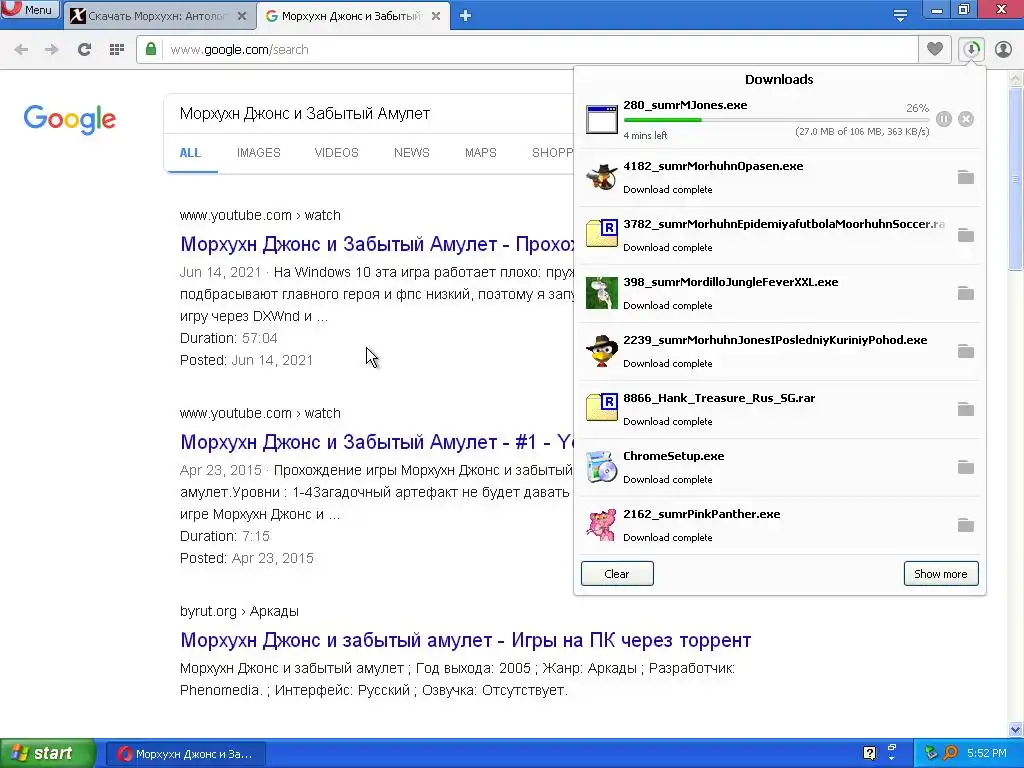Toggle the downloads toolbar icon
The width and height of the screenshot is (1024, 768).
tap(972, 50)
